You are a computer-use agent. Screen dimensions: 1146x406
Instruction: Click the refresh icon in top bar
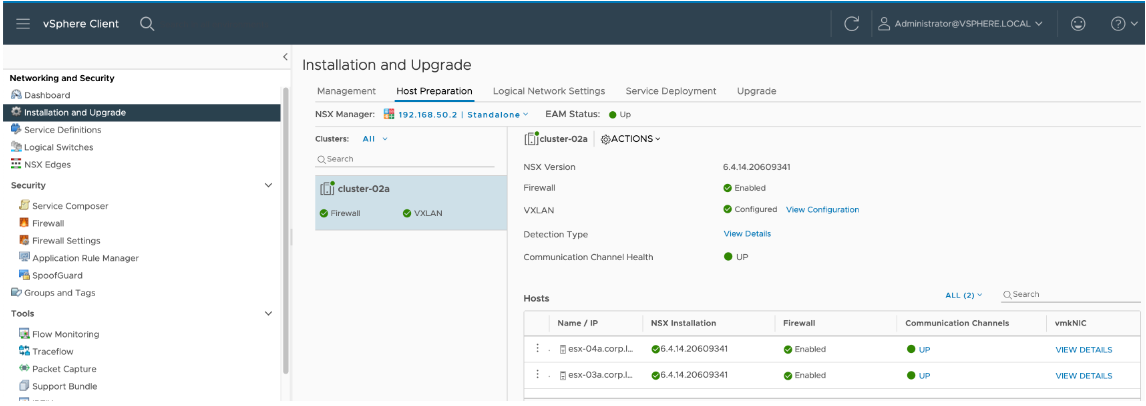pyautogui.click(x=851, y=24)
